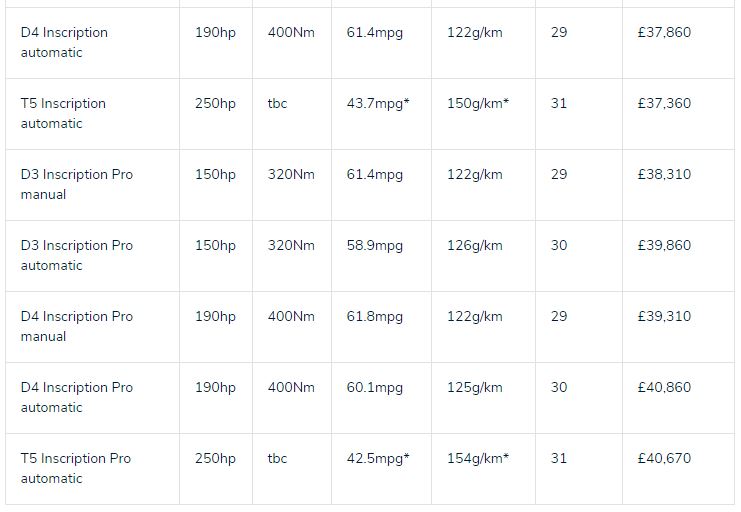Viewport: 741px width, 512px height.
Task: Click the D3 Inscription Pro manual label
Action: pos(76,184)
